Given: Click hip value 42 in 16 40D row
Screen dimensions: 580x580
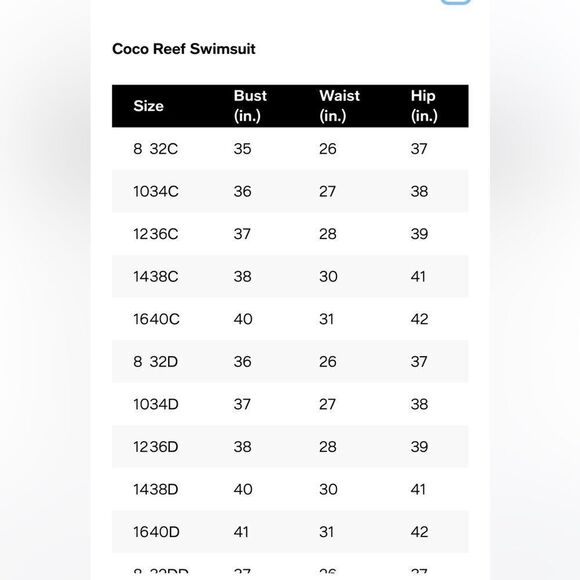Looking at the screenshot, I should [x=419, y=532].
